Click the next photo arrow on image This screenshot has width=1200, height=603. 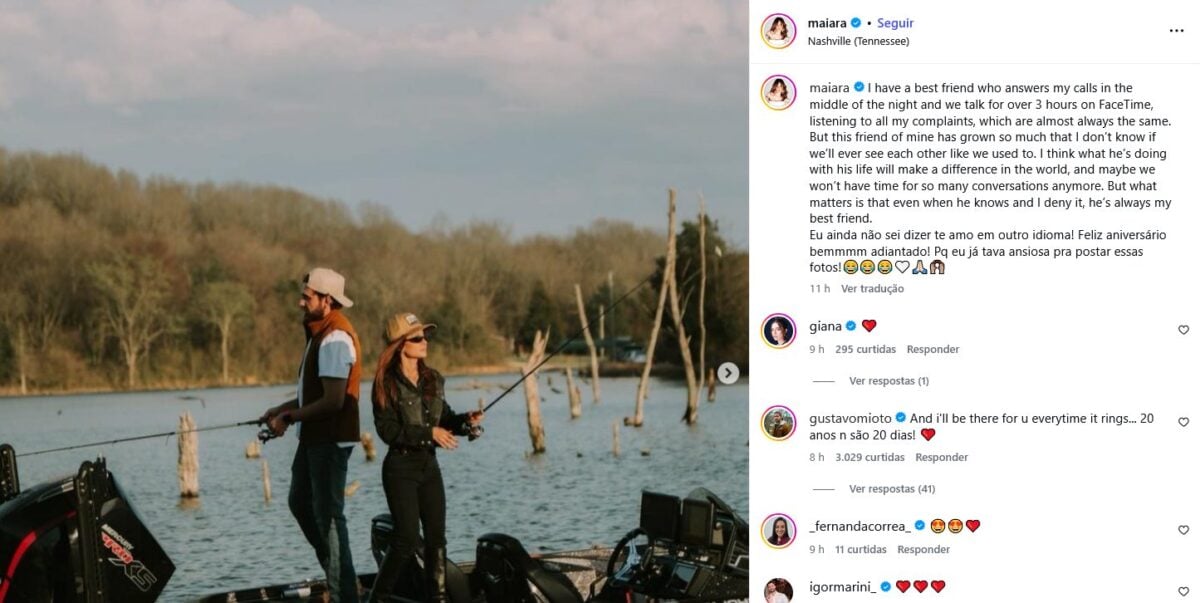(728, 373)
